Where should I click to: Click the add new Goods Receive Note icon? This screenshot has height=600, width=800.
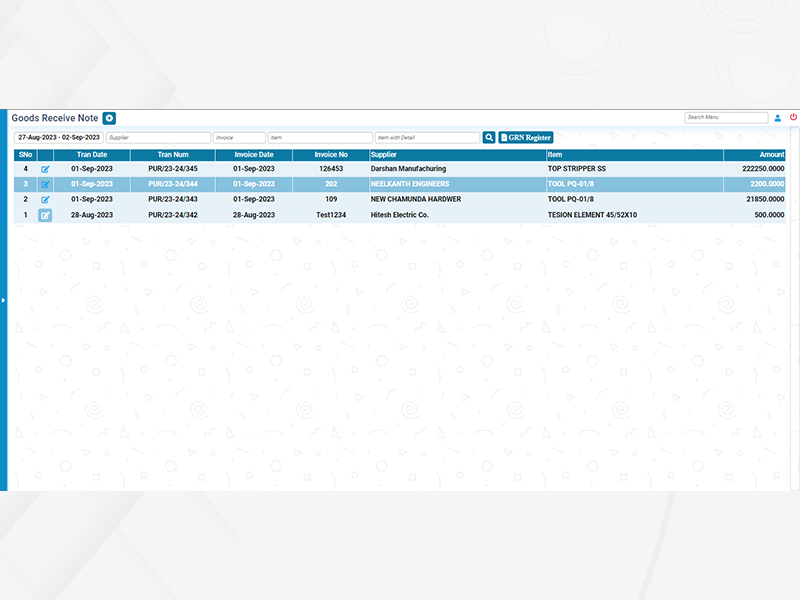[x=109, y=118]
